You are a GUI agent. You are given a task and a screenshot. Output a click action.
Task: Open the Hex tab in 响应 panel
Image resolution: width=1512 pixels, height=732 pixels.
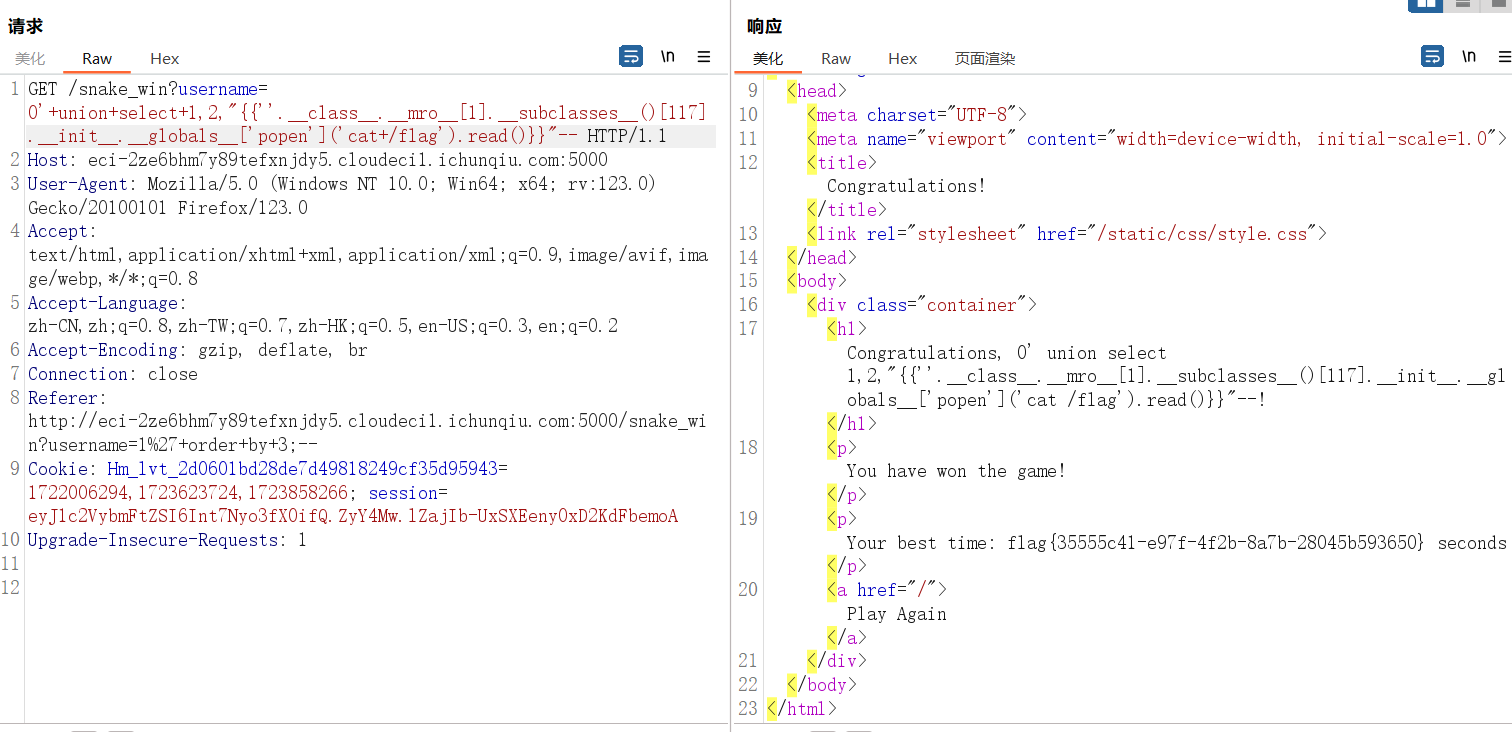903,59
